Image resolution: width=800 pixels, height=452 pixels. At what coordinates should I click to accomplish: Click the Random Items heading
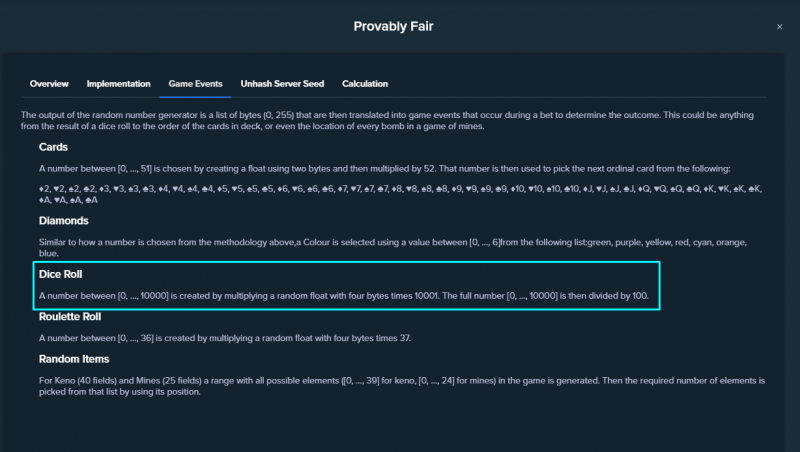(x=74, y=359)
